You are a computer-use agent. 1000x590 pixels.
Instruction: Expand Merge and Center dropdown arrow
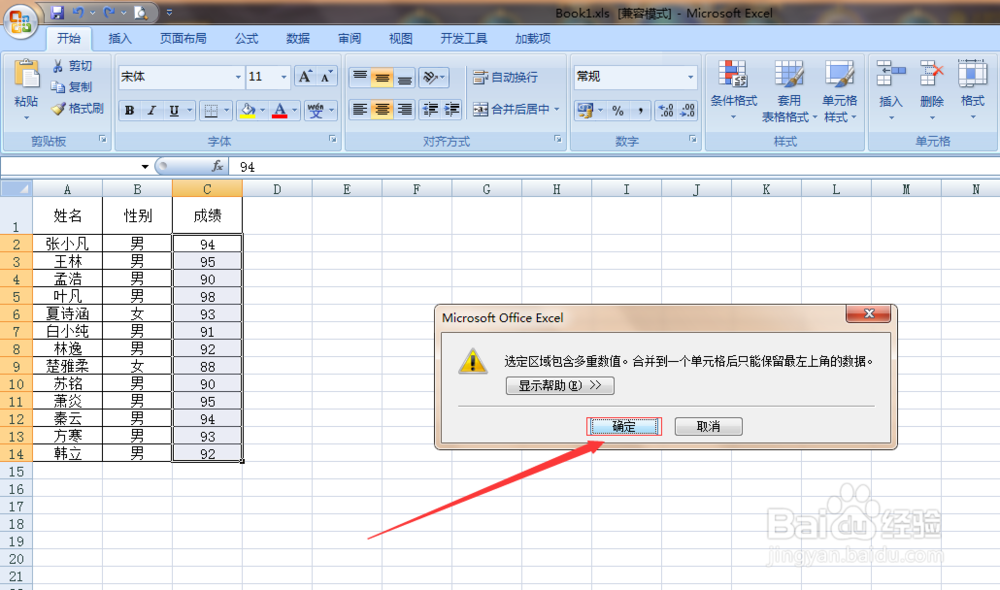[557, 109]
